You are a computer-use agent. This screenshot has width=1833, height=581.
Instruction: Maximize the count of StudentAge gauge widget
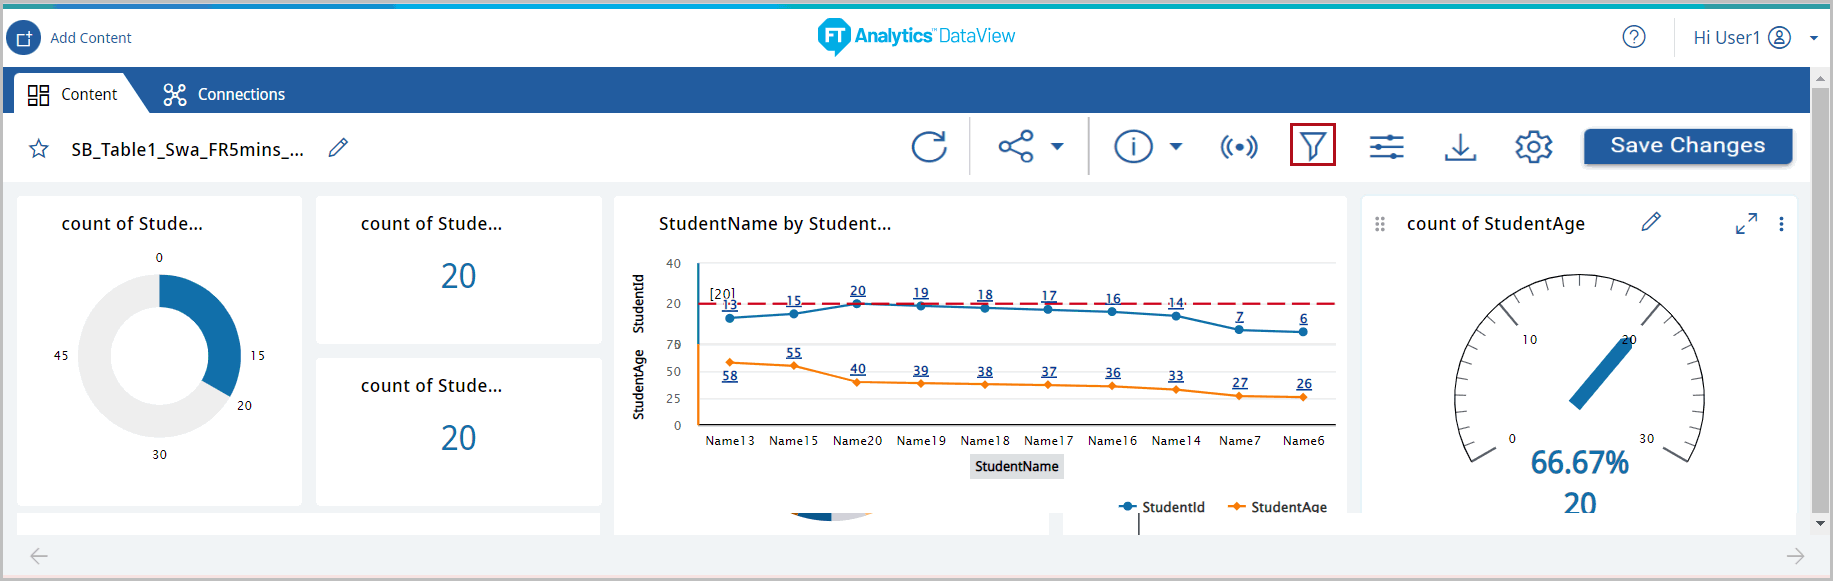click(x=1746, y=224)
